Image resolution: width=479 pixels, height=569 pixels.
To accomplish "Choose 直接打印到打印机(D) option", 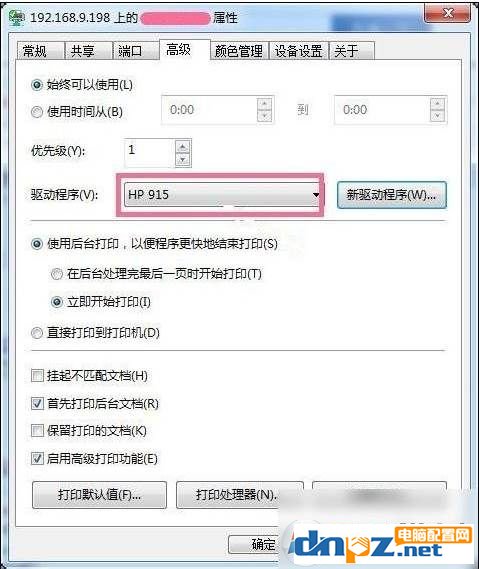I will click(x=37, y=333).
